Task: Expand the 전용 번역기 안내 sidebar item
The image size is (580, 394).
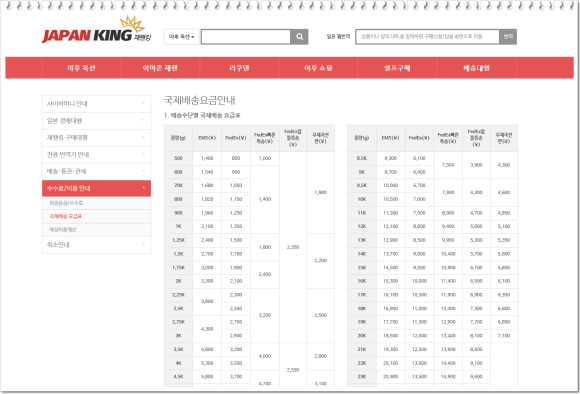Action: tap(97, 154)
